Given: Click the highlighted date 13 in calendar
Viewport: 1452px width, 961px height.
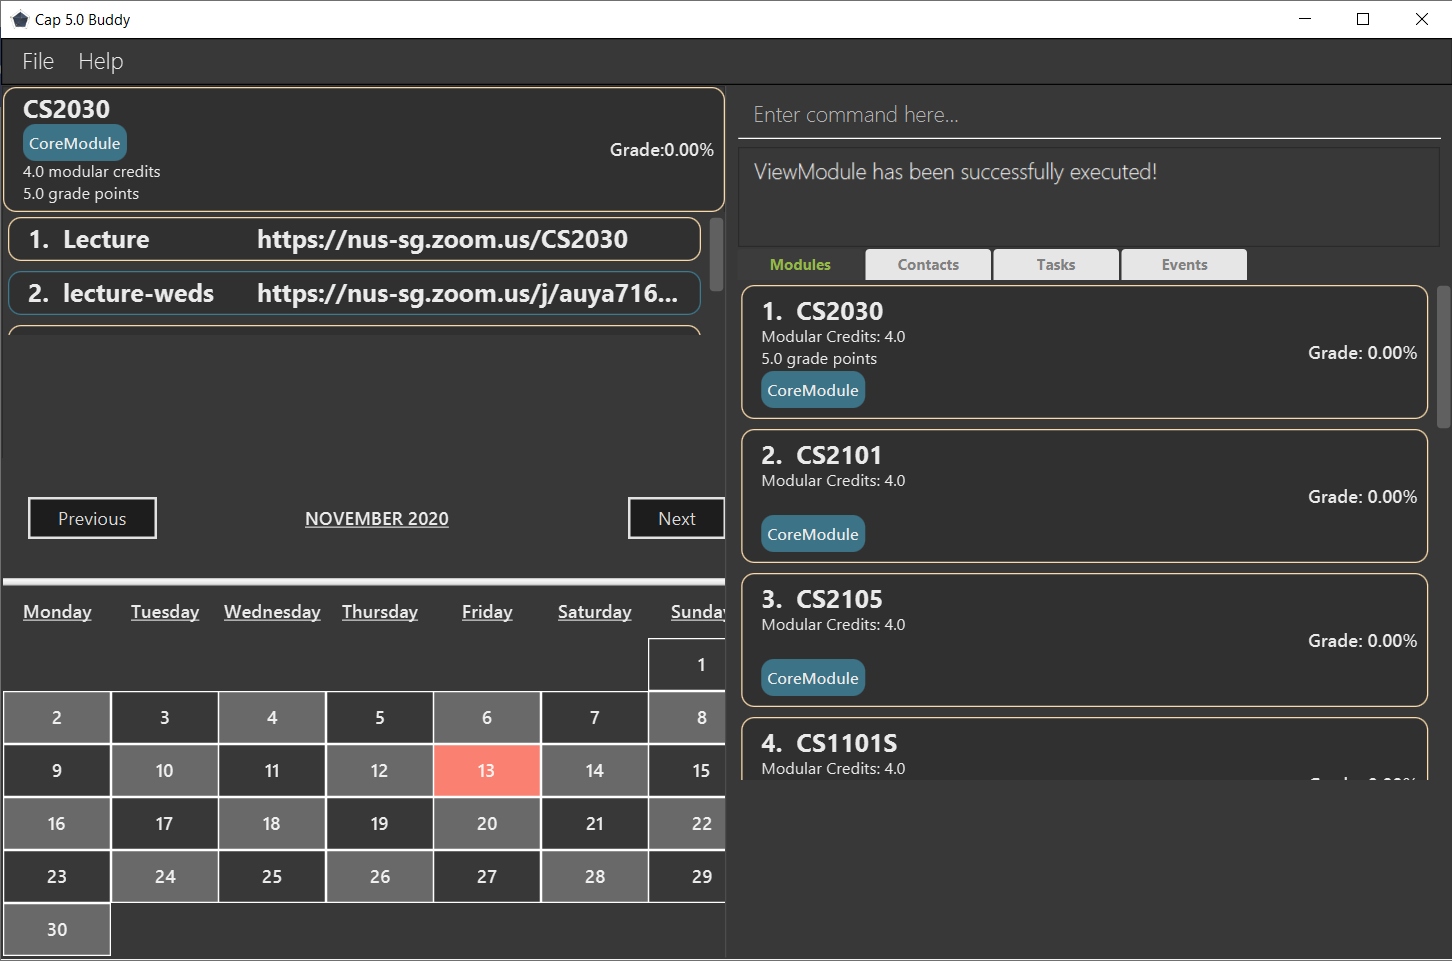Looking at the screenshot, I should [487, 770].
